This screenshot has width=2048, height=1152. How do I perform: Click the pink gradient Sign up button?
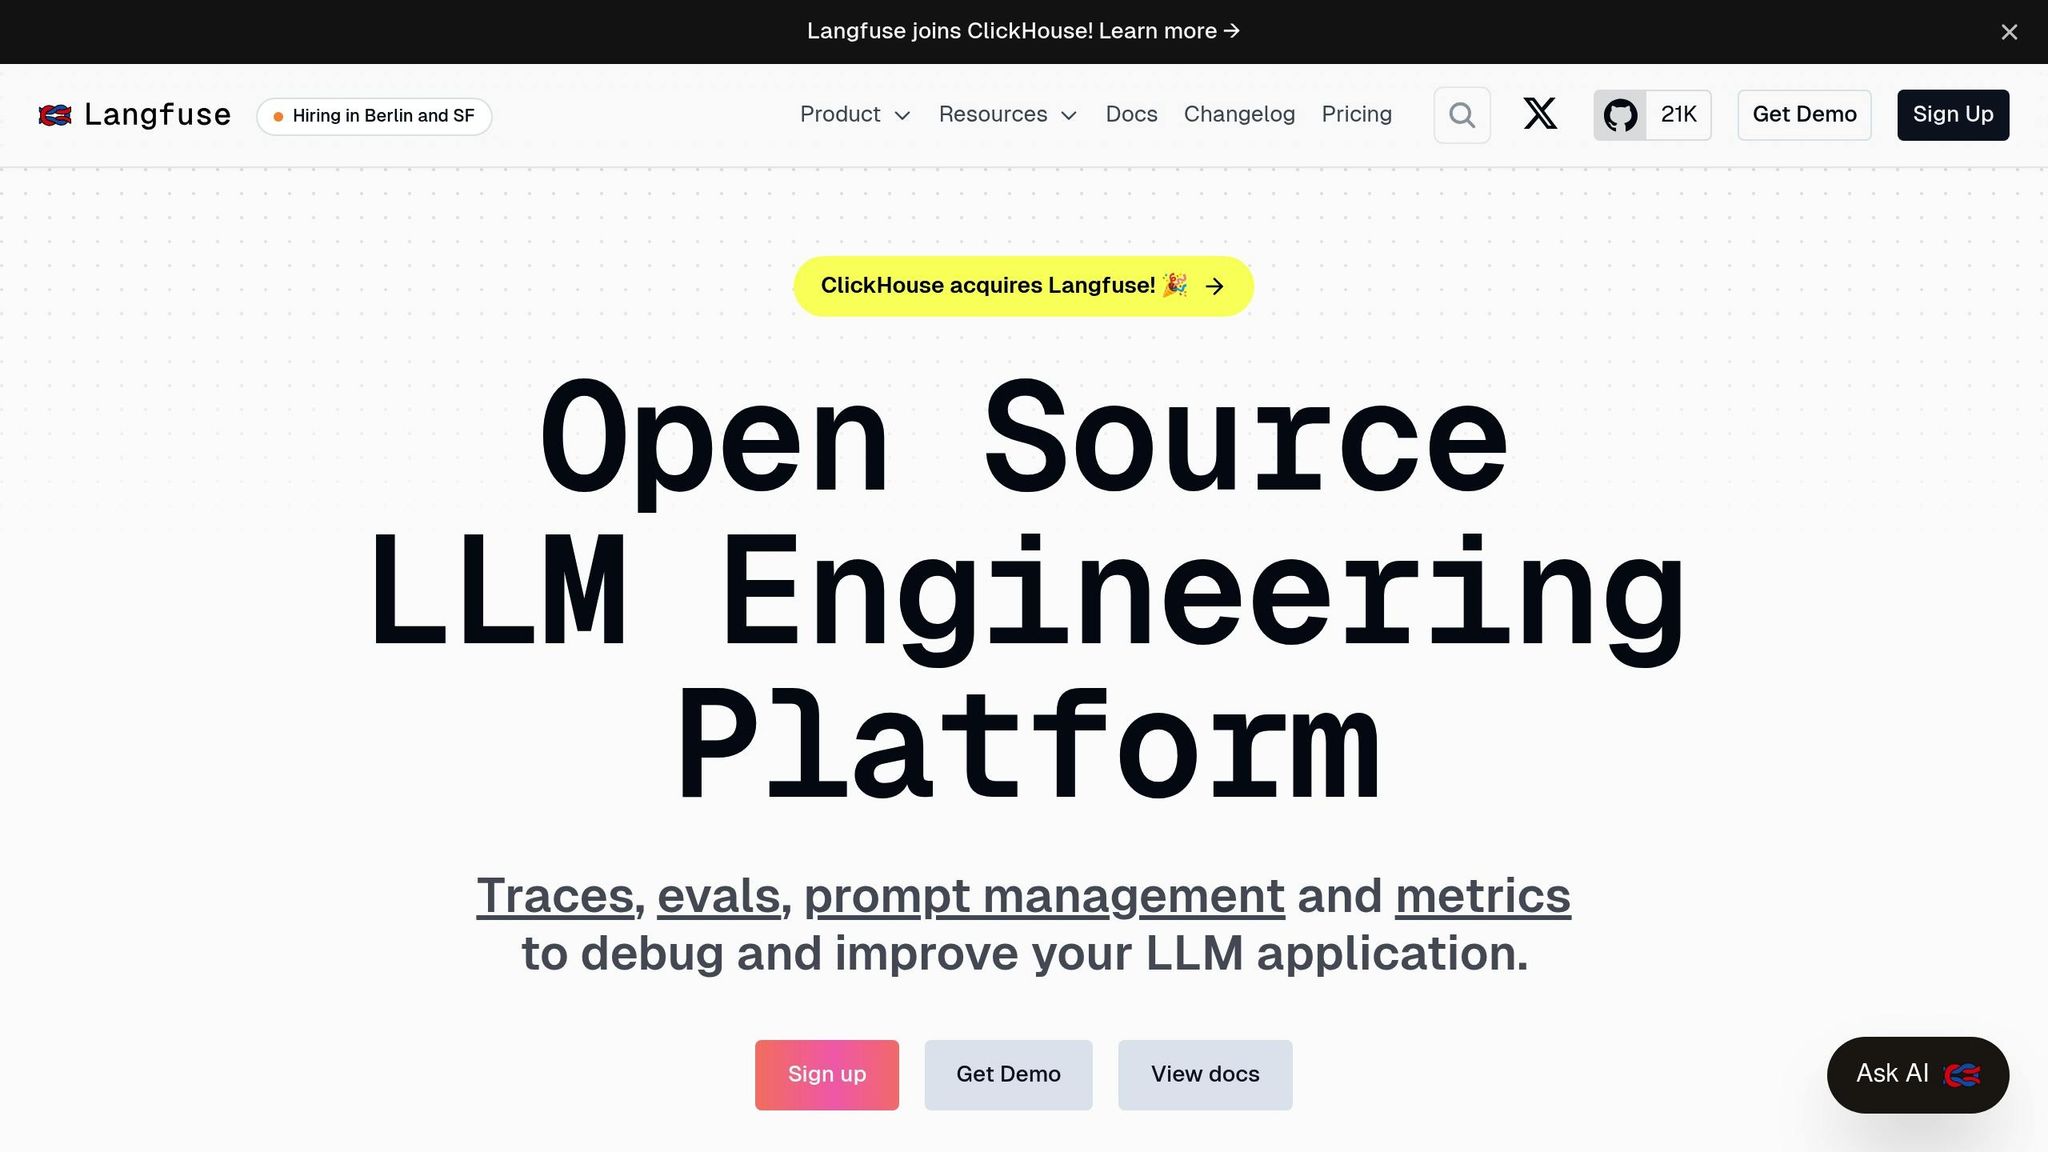[827, 1074]
